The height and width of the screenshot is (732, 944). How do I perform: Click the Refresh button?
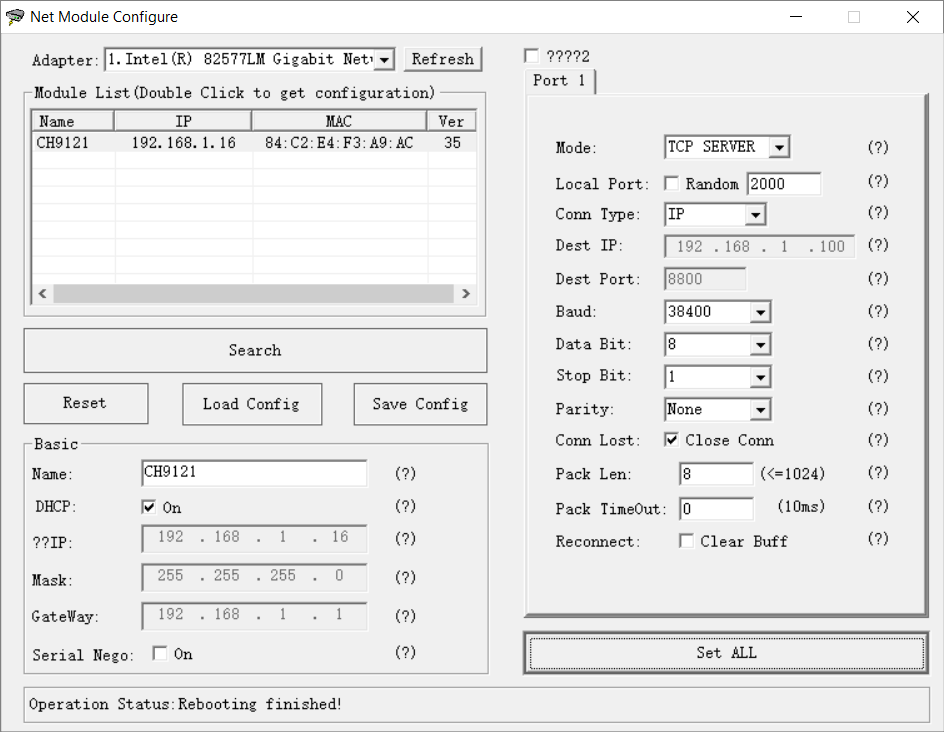point(442,59)
